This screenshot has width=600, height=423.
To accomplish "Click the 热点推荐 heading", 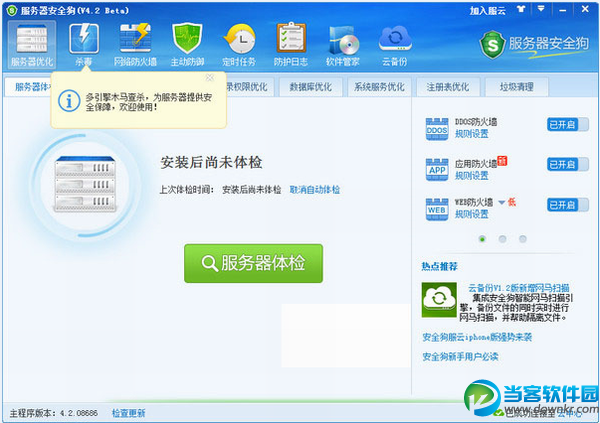I will [439, 266].
